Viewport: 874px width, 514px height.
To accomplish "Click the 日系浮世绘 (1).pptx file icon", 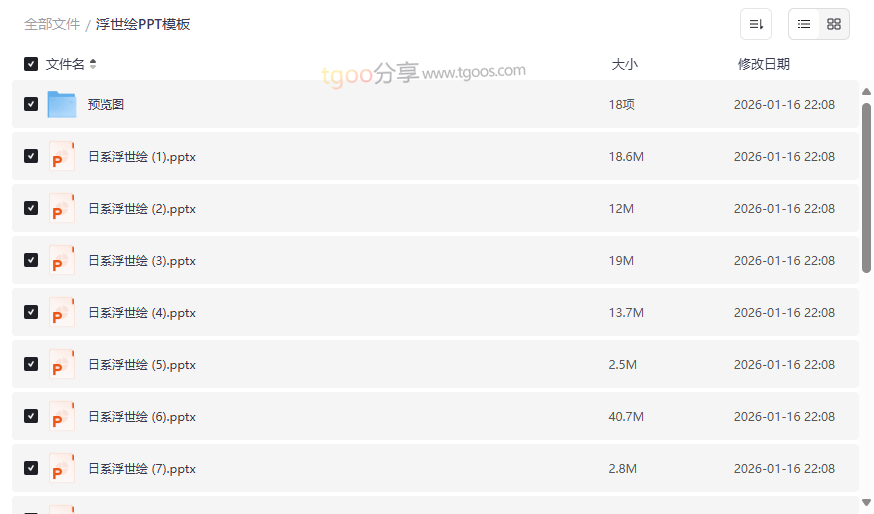I will tap(62, 156).
